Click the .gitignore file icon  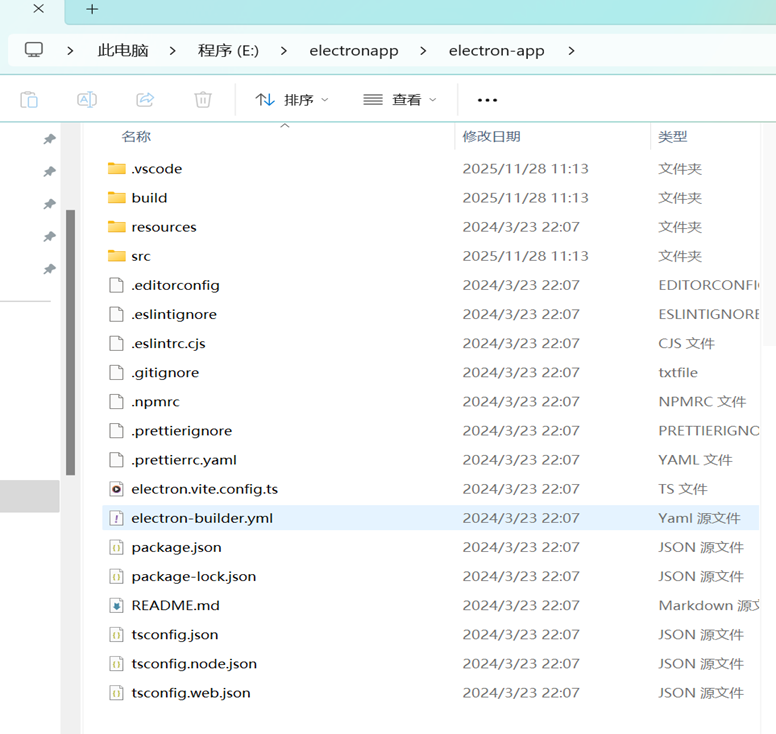click(x=116, y=372)
